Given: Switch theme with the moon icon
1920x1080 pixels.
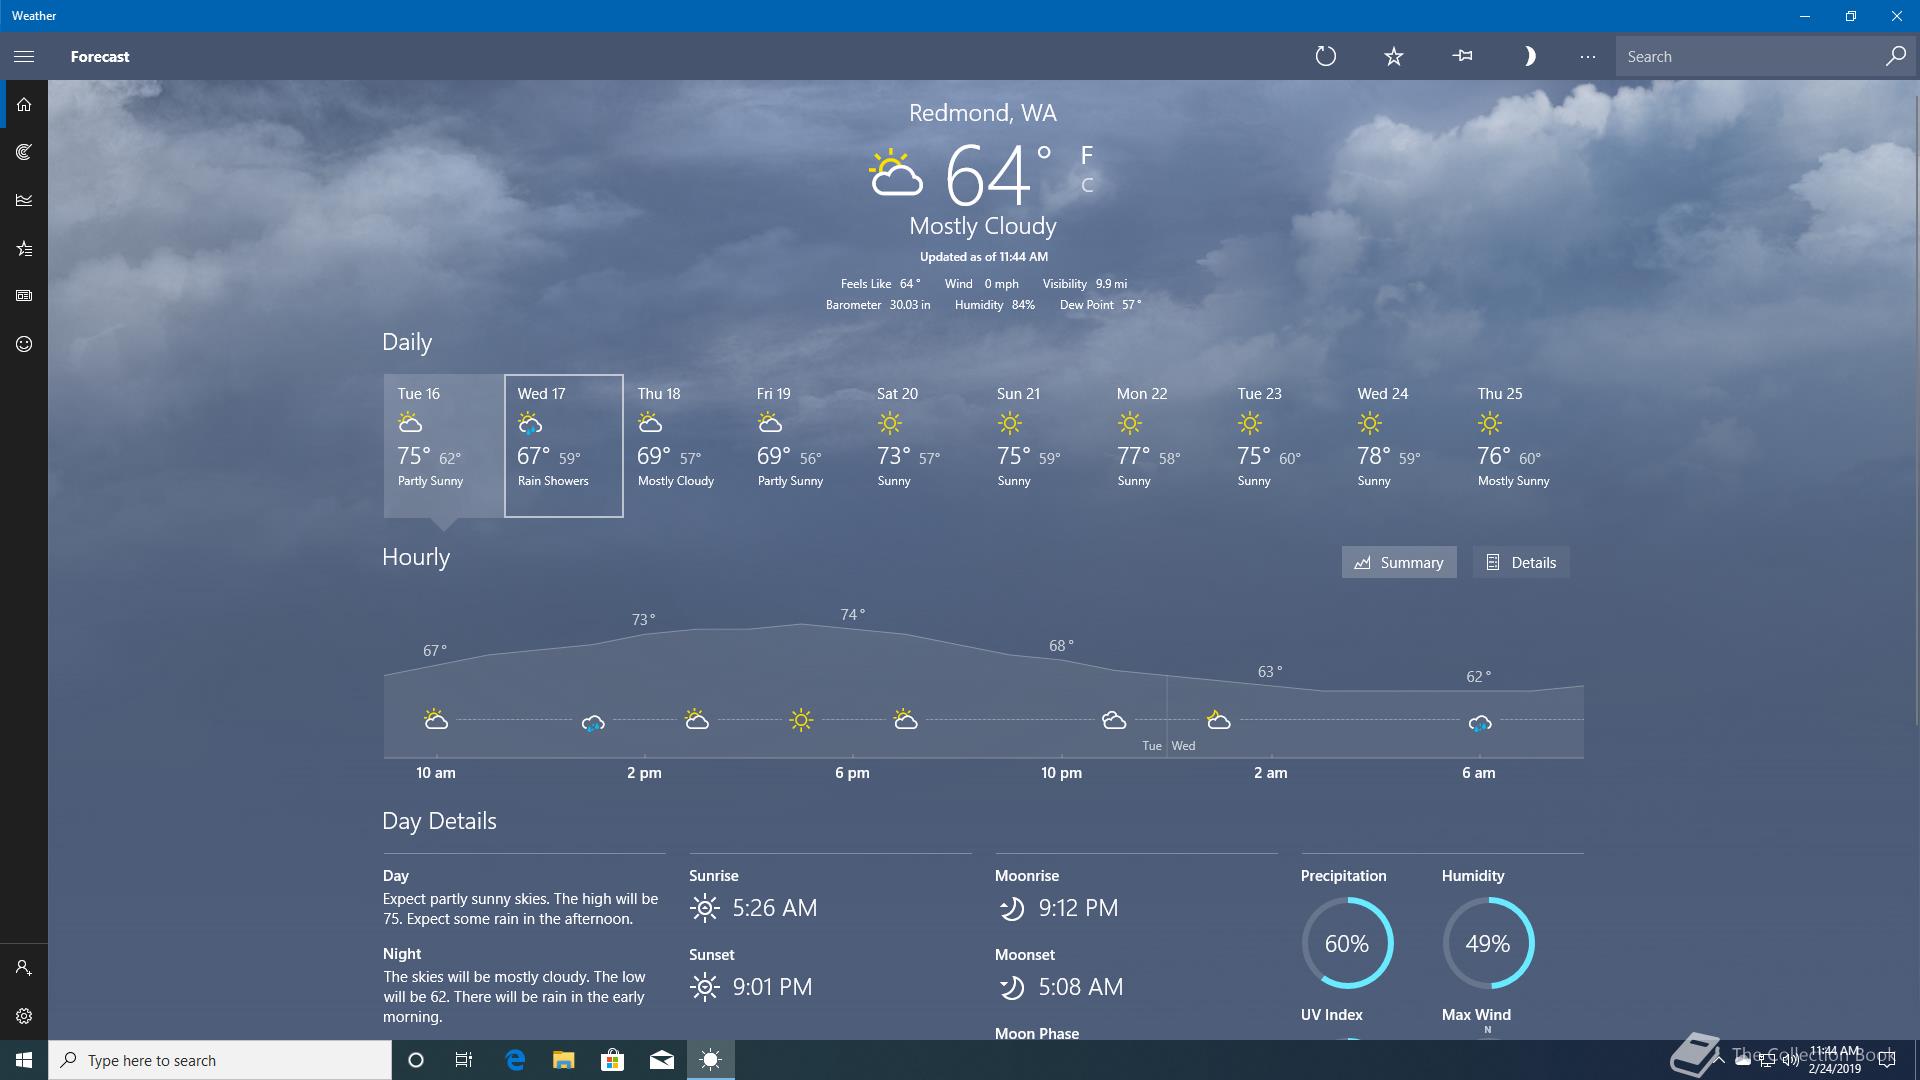Looking at the screenshot, I should [1529, 57].
